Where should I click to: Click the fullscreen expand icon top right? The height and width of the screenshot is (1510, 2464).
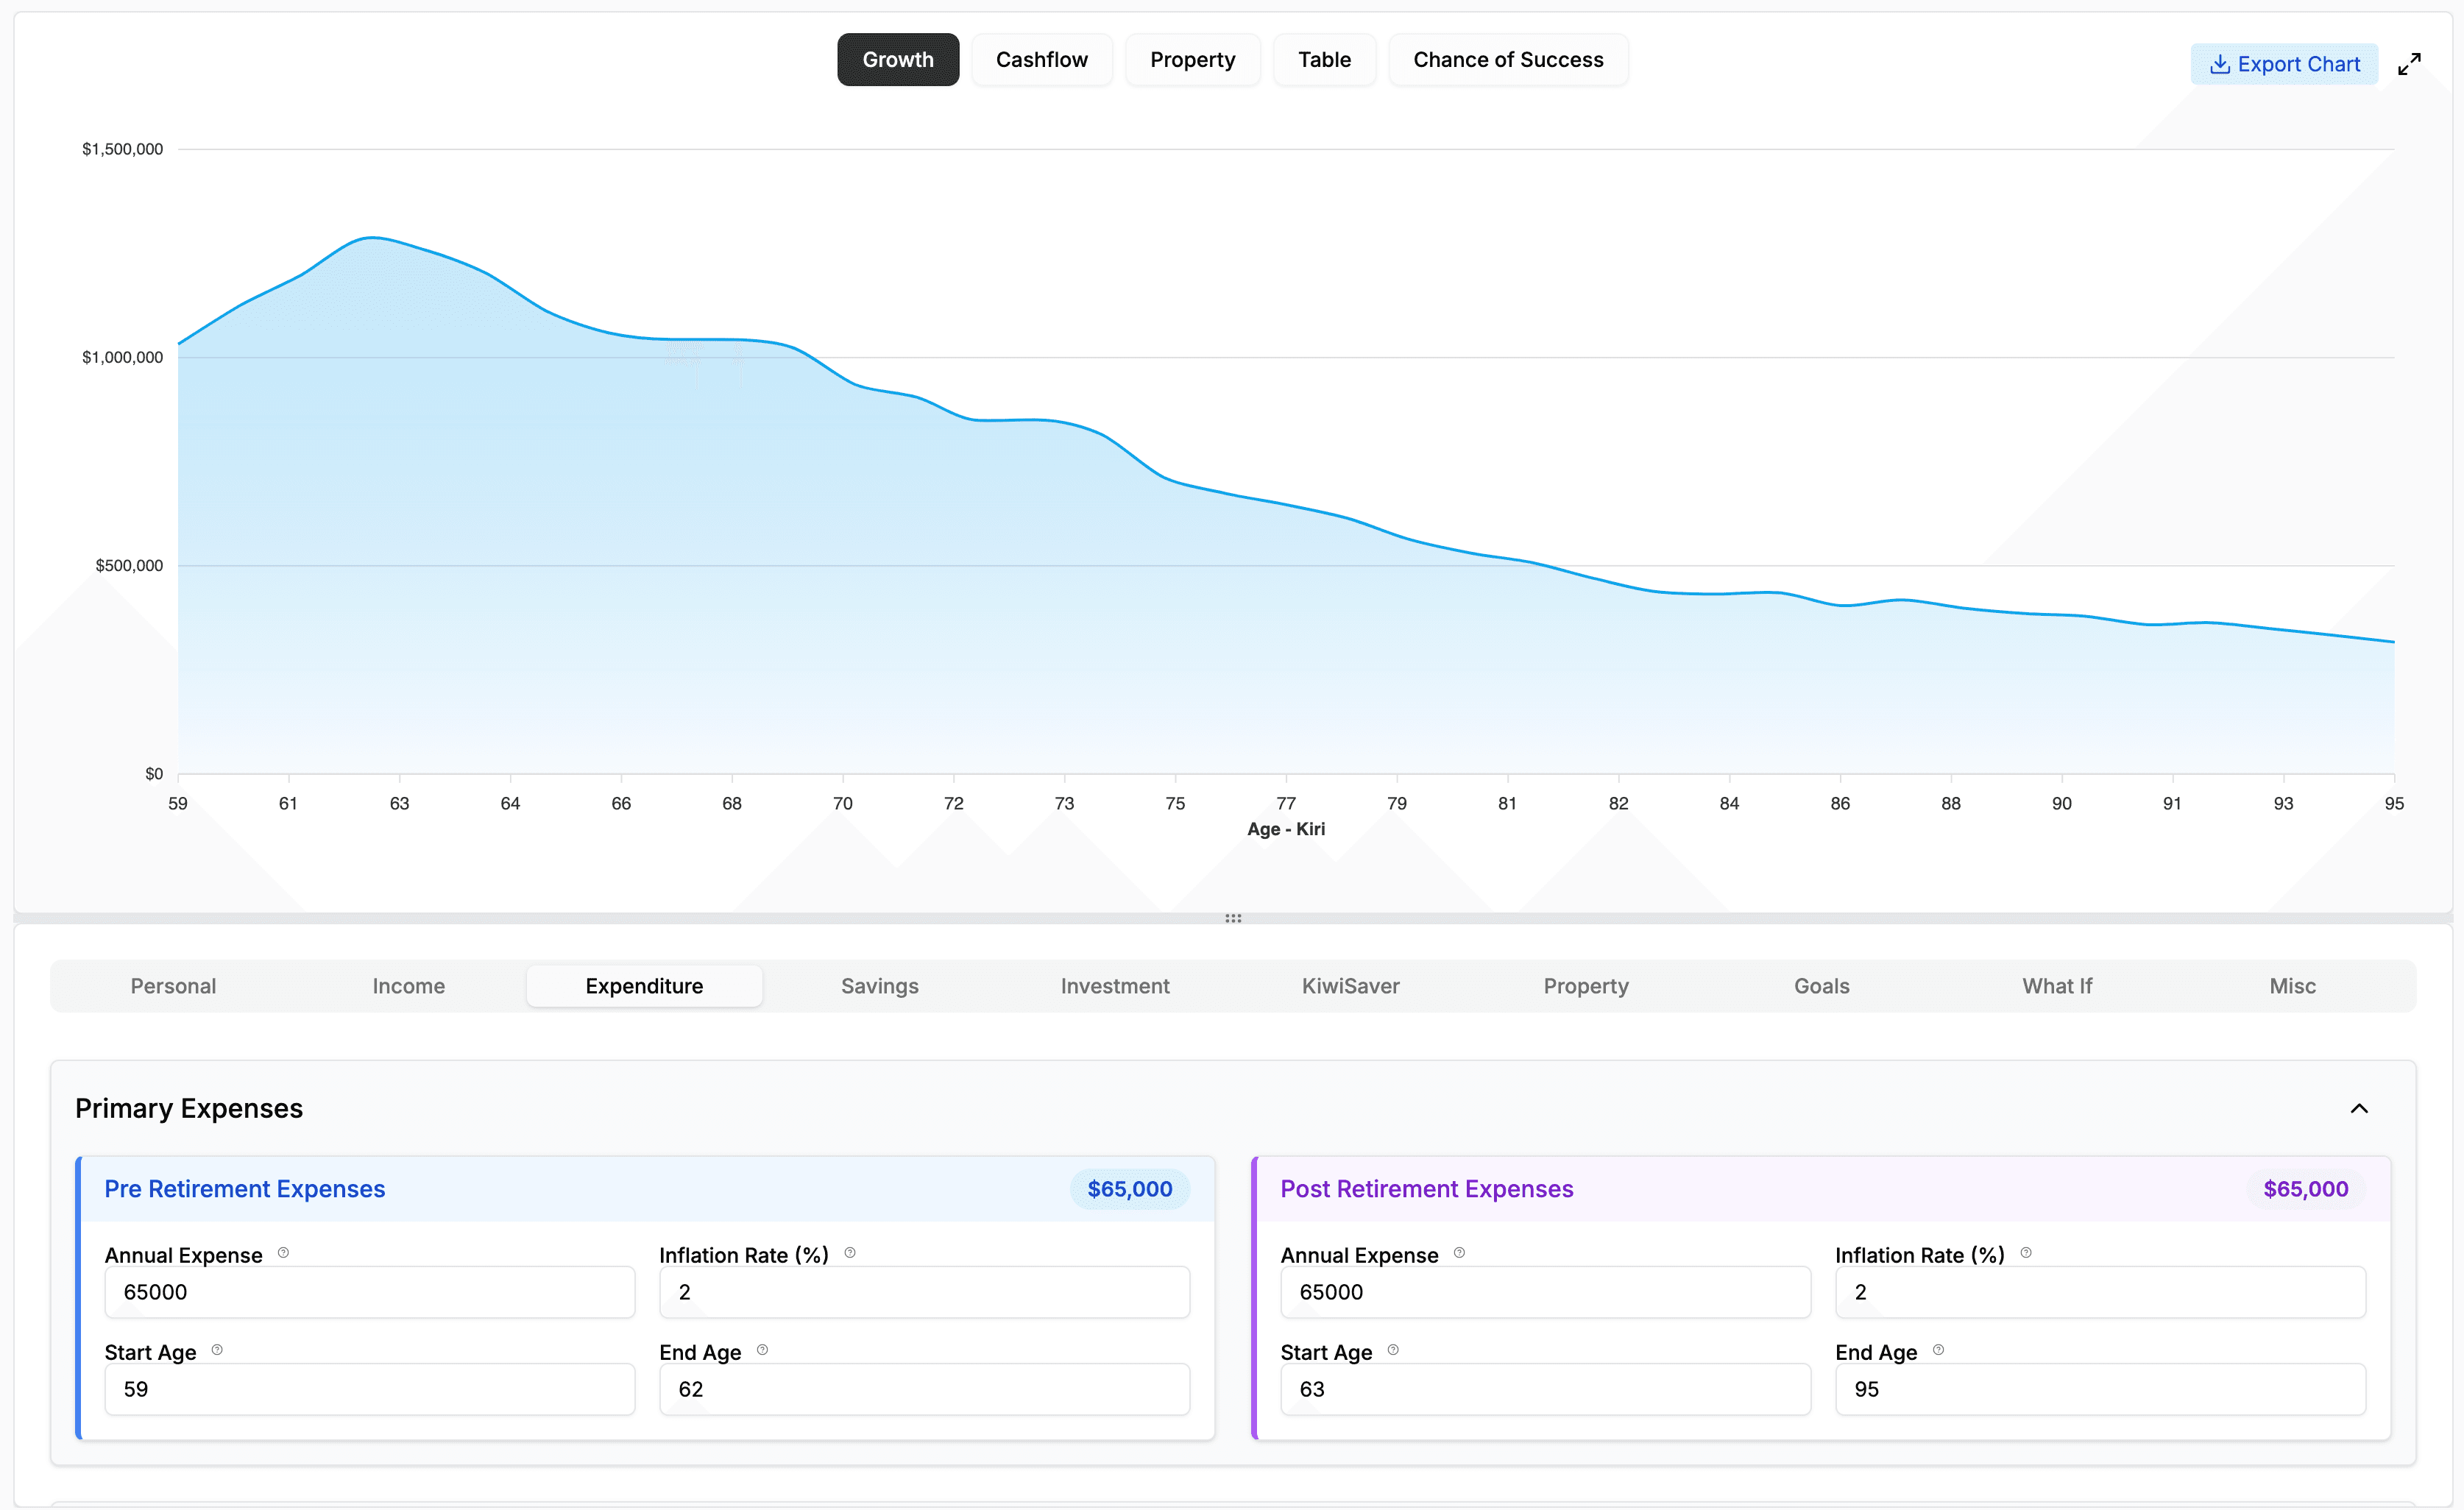(2410, 62)
